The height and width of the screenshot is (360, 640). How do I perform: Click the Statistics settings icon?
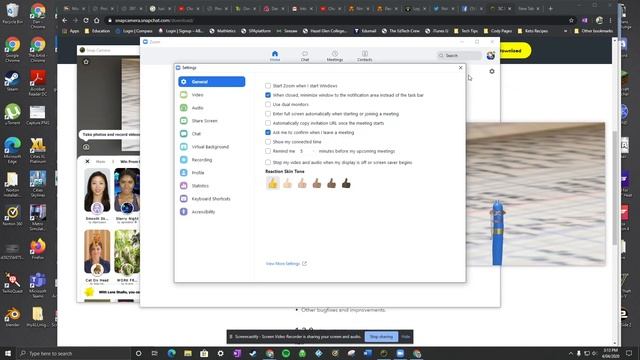184,186
